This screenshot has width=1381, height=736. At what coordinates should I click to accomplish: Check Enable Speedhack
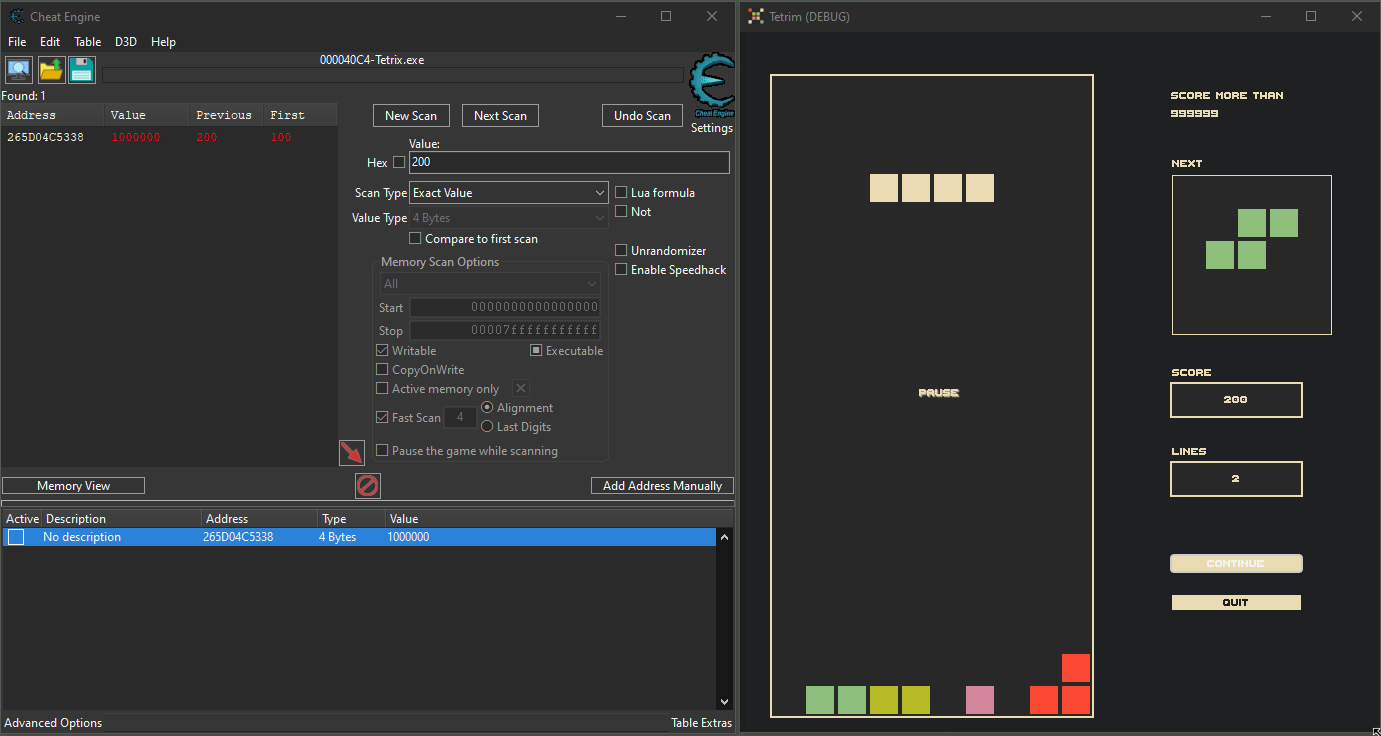click(x=621, y=270)
